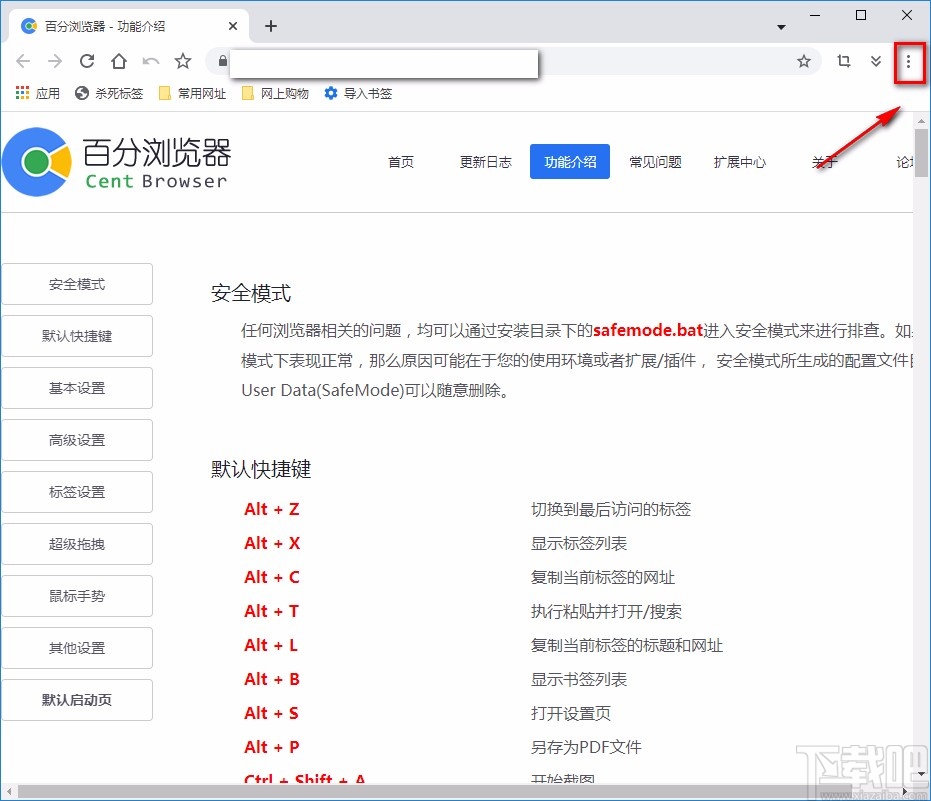Click the screenshot crop icon in the toolbar
Screen dimensions: 931x801
843,62
